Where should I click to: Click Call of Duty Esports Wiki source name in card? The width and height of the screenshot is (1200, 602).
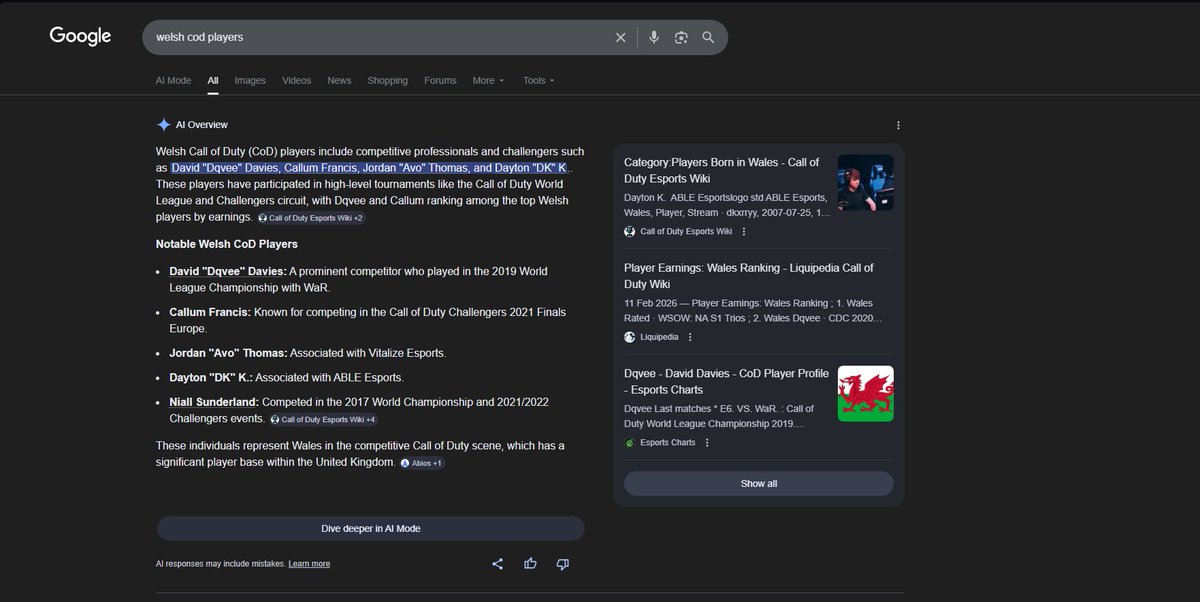686,231
